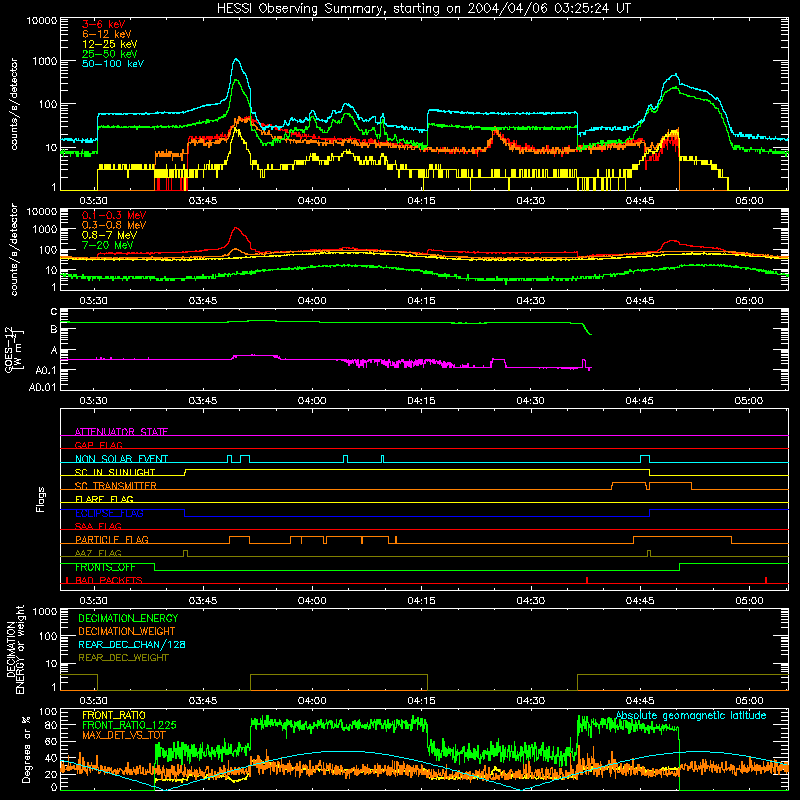Image resolution: width=800 pixels, height=800 pixels.
Task: Click the REAR_DEC_WEIGHT legend label
Action: pos(123,658)
